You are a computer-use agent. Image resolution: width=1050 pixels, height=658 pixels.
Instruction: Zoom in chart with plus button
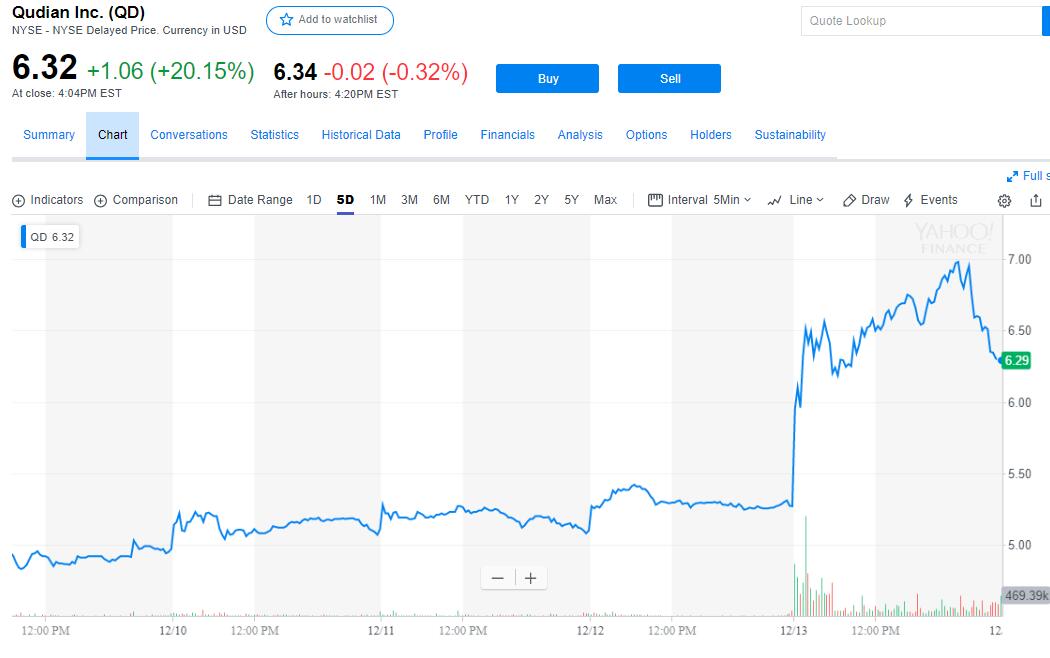531,578
